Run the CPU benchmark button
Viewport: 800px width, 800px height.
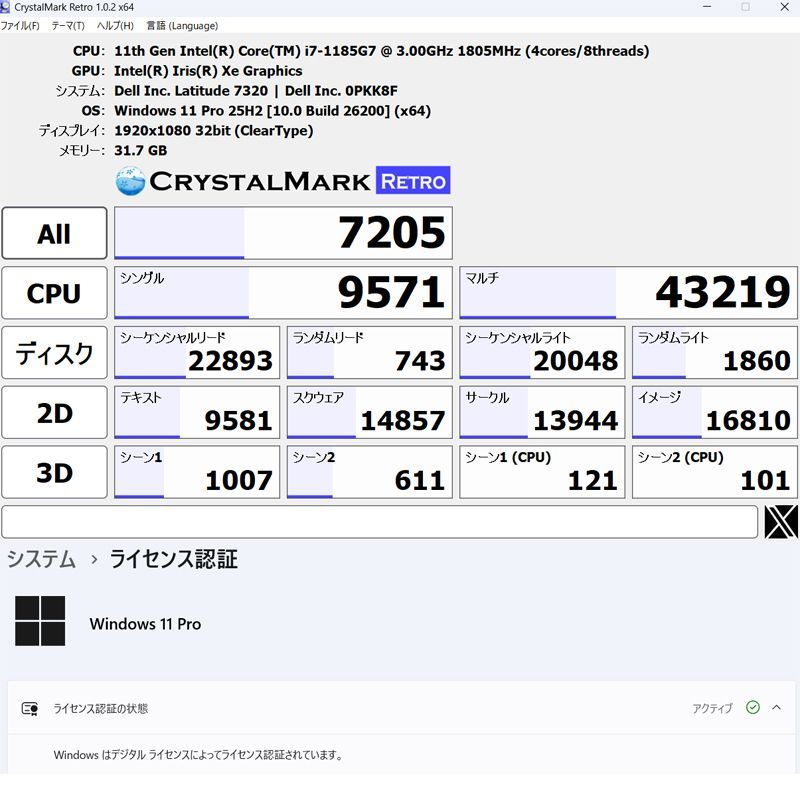pyautogui.click(x=54, y=292)
